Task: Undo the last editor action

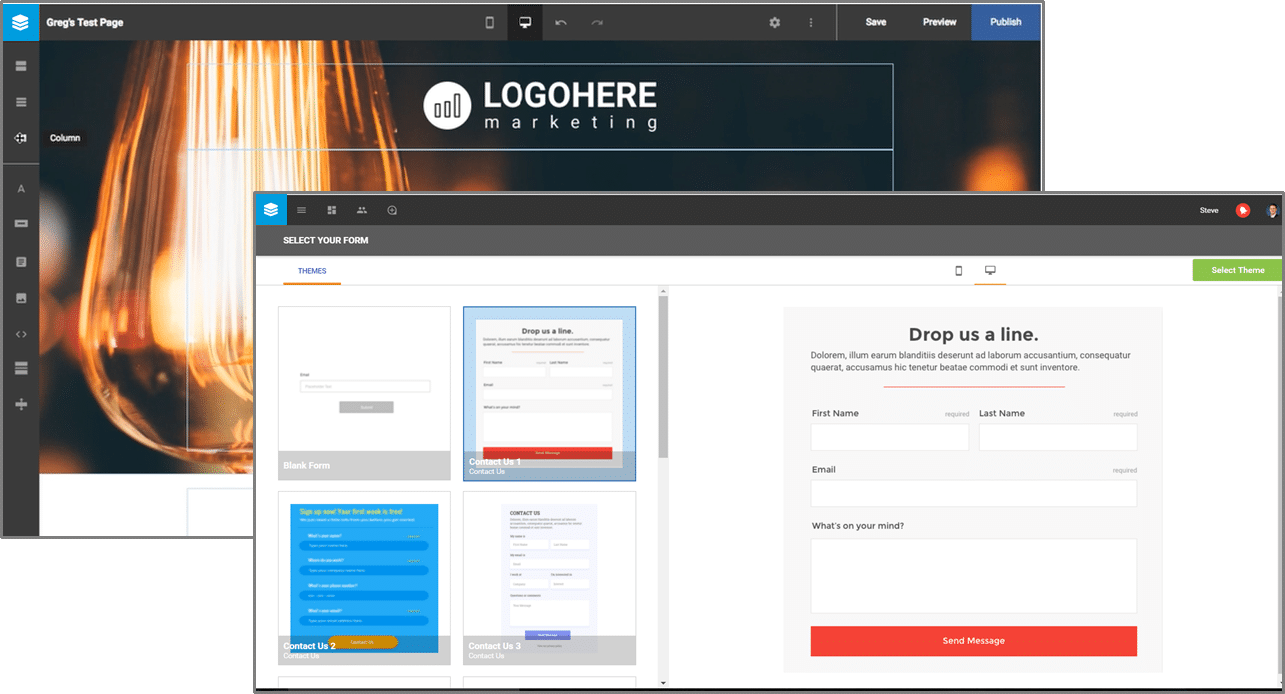Action: click(x=561, y=22)
